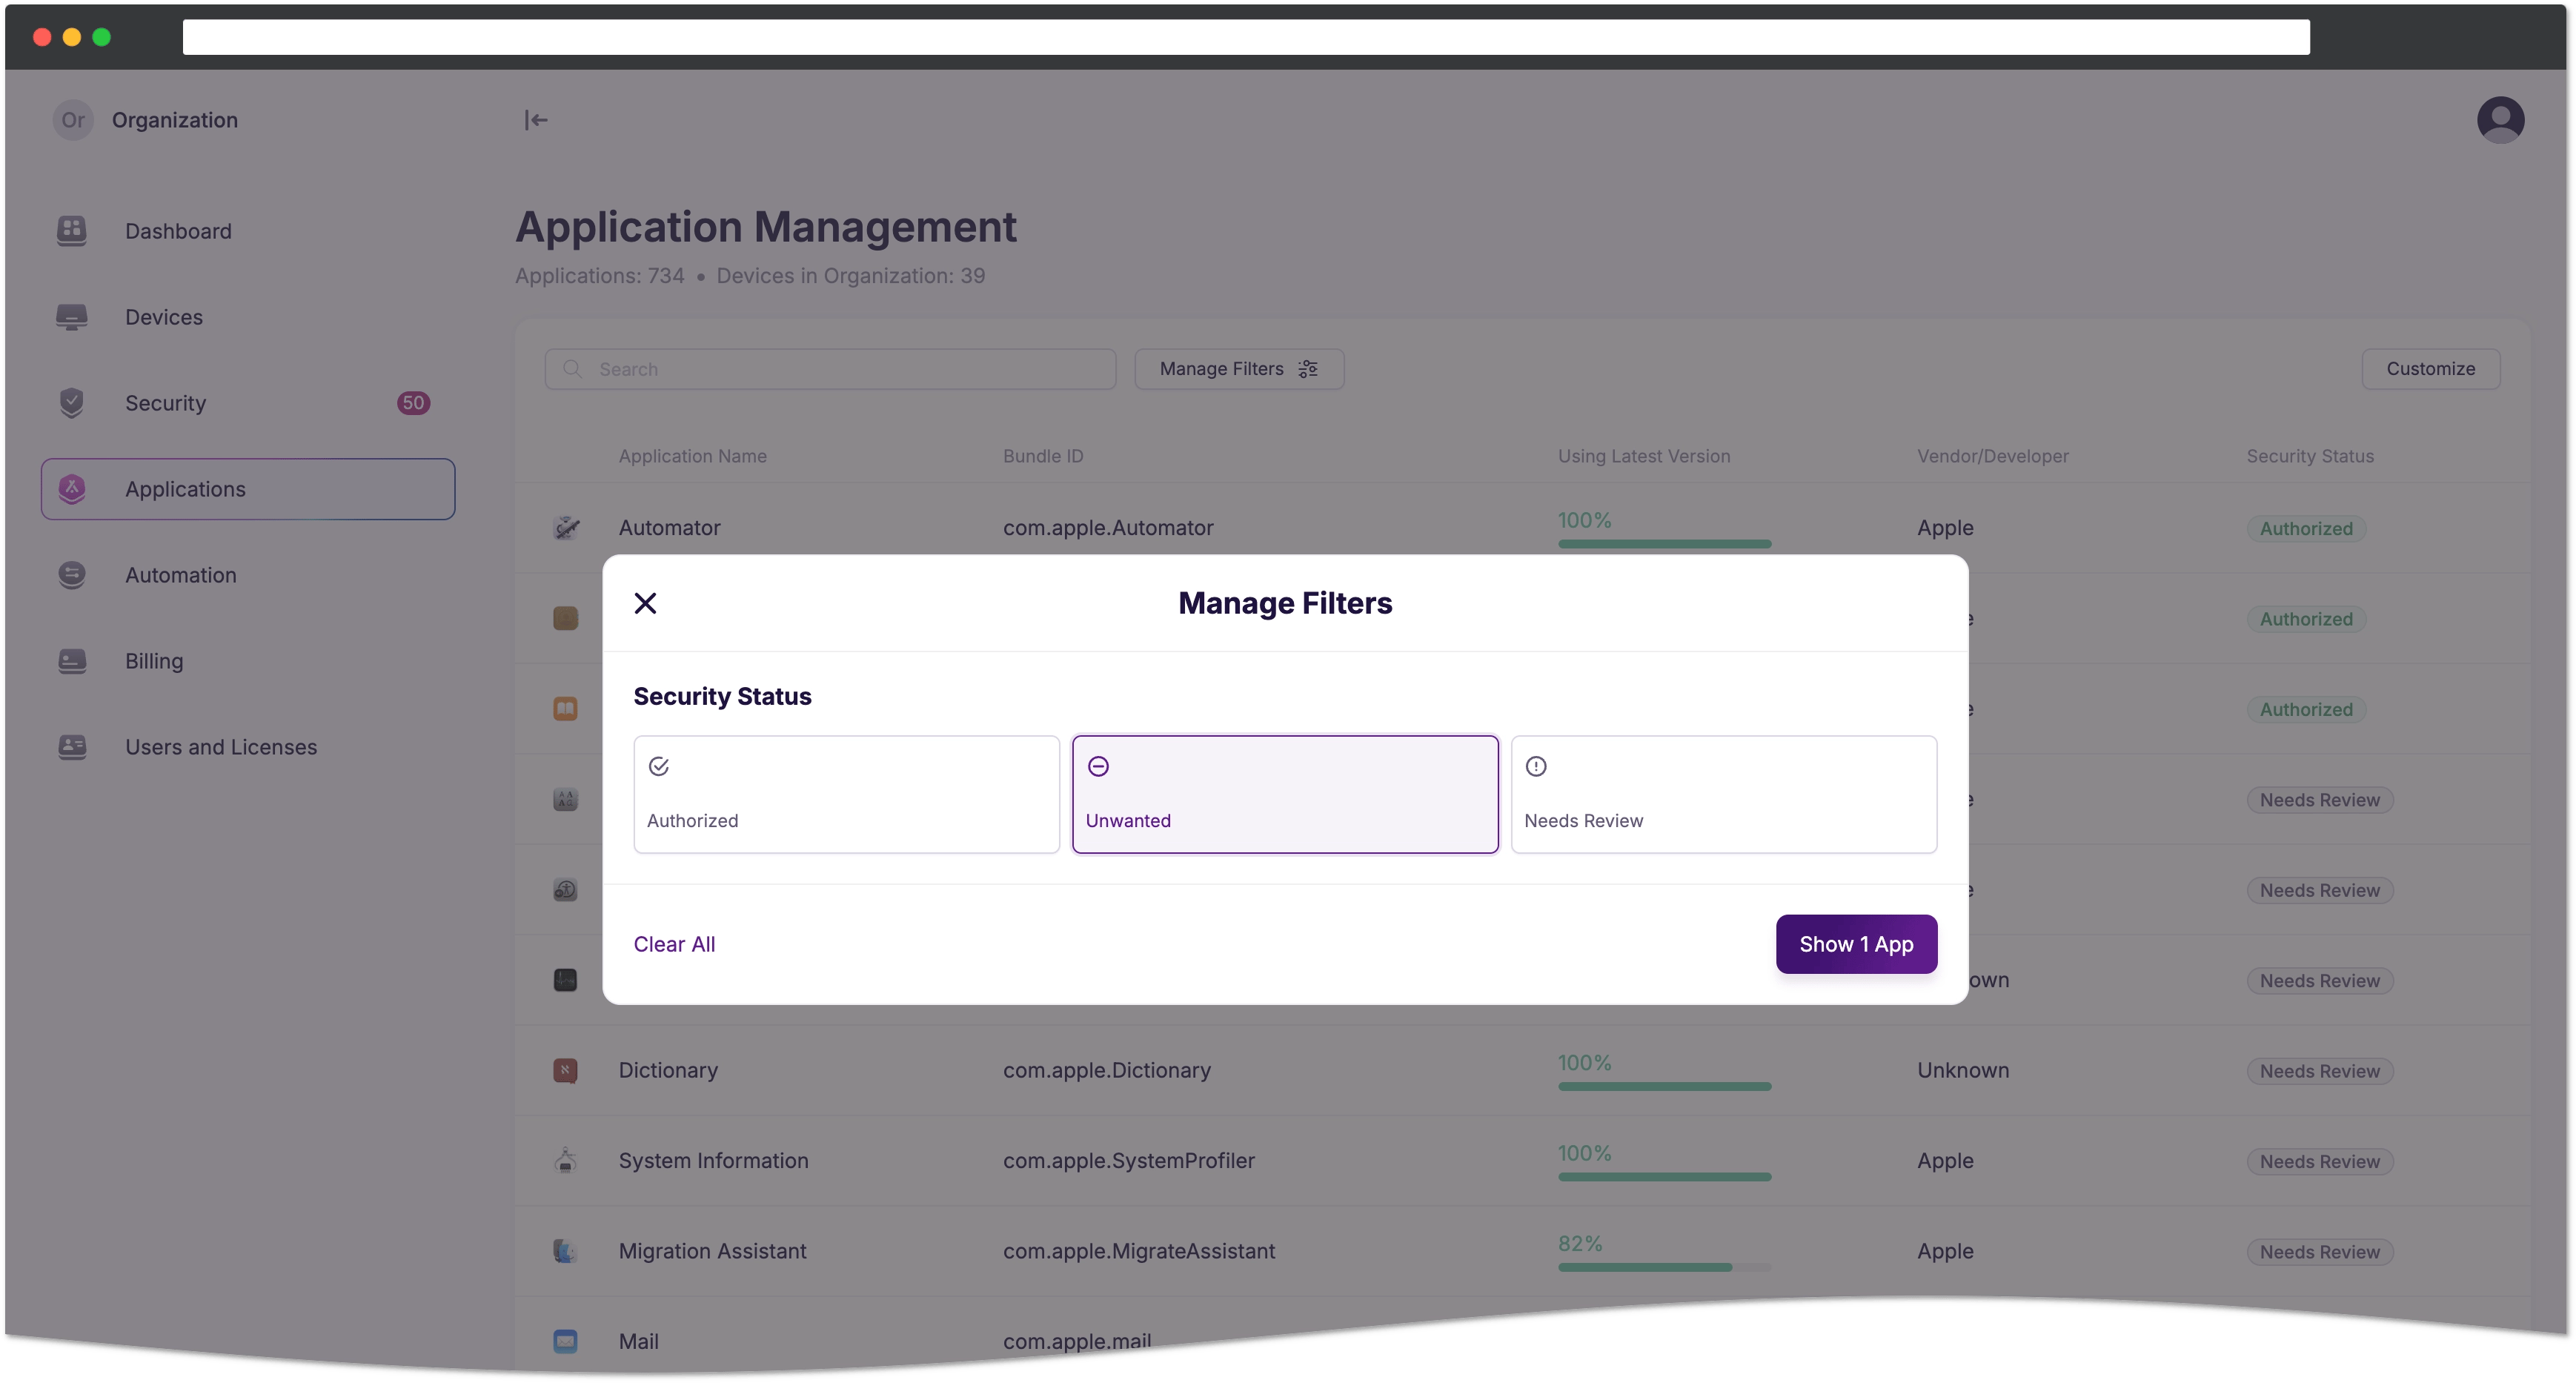The image size is (2576, 1383).
Task: Click the browser address bar
Action: (x=1245, y=37)
